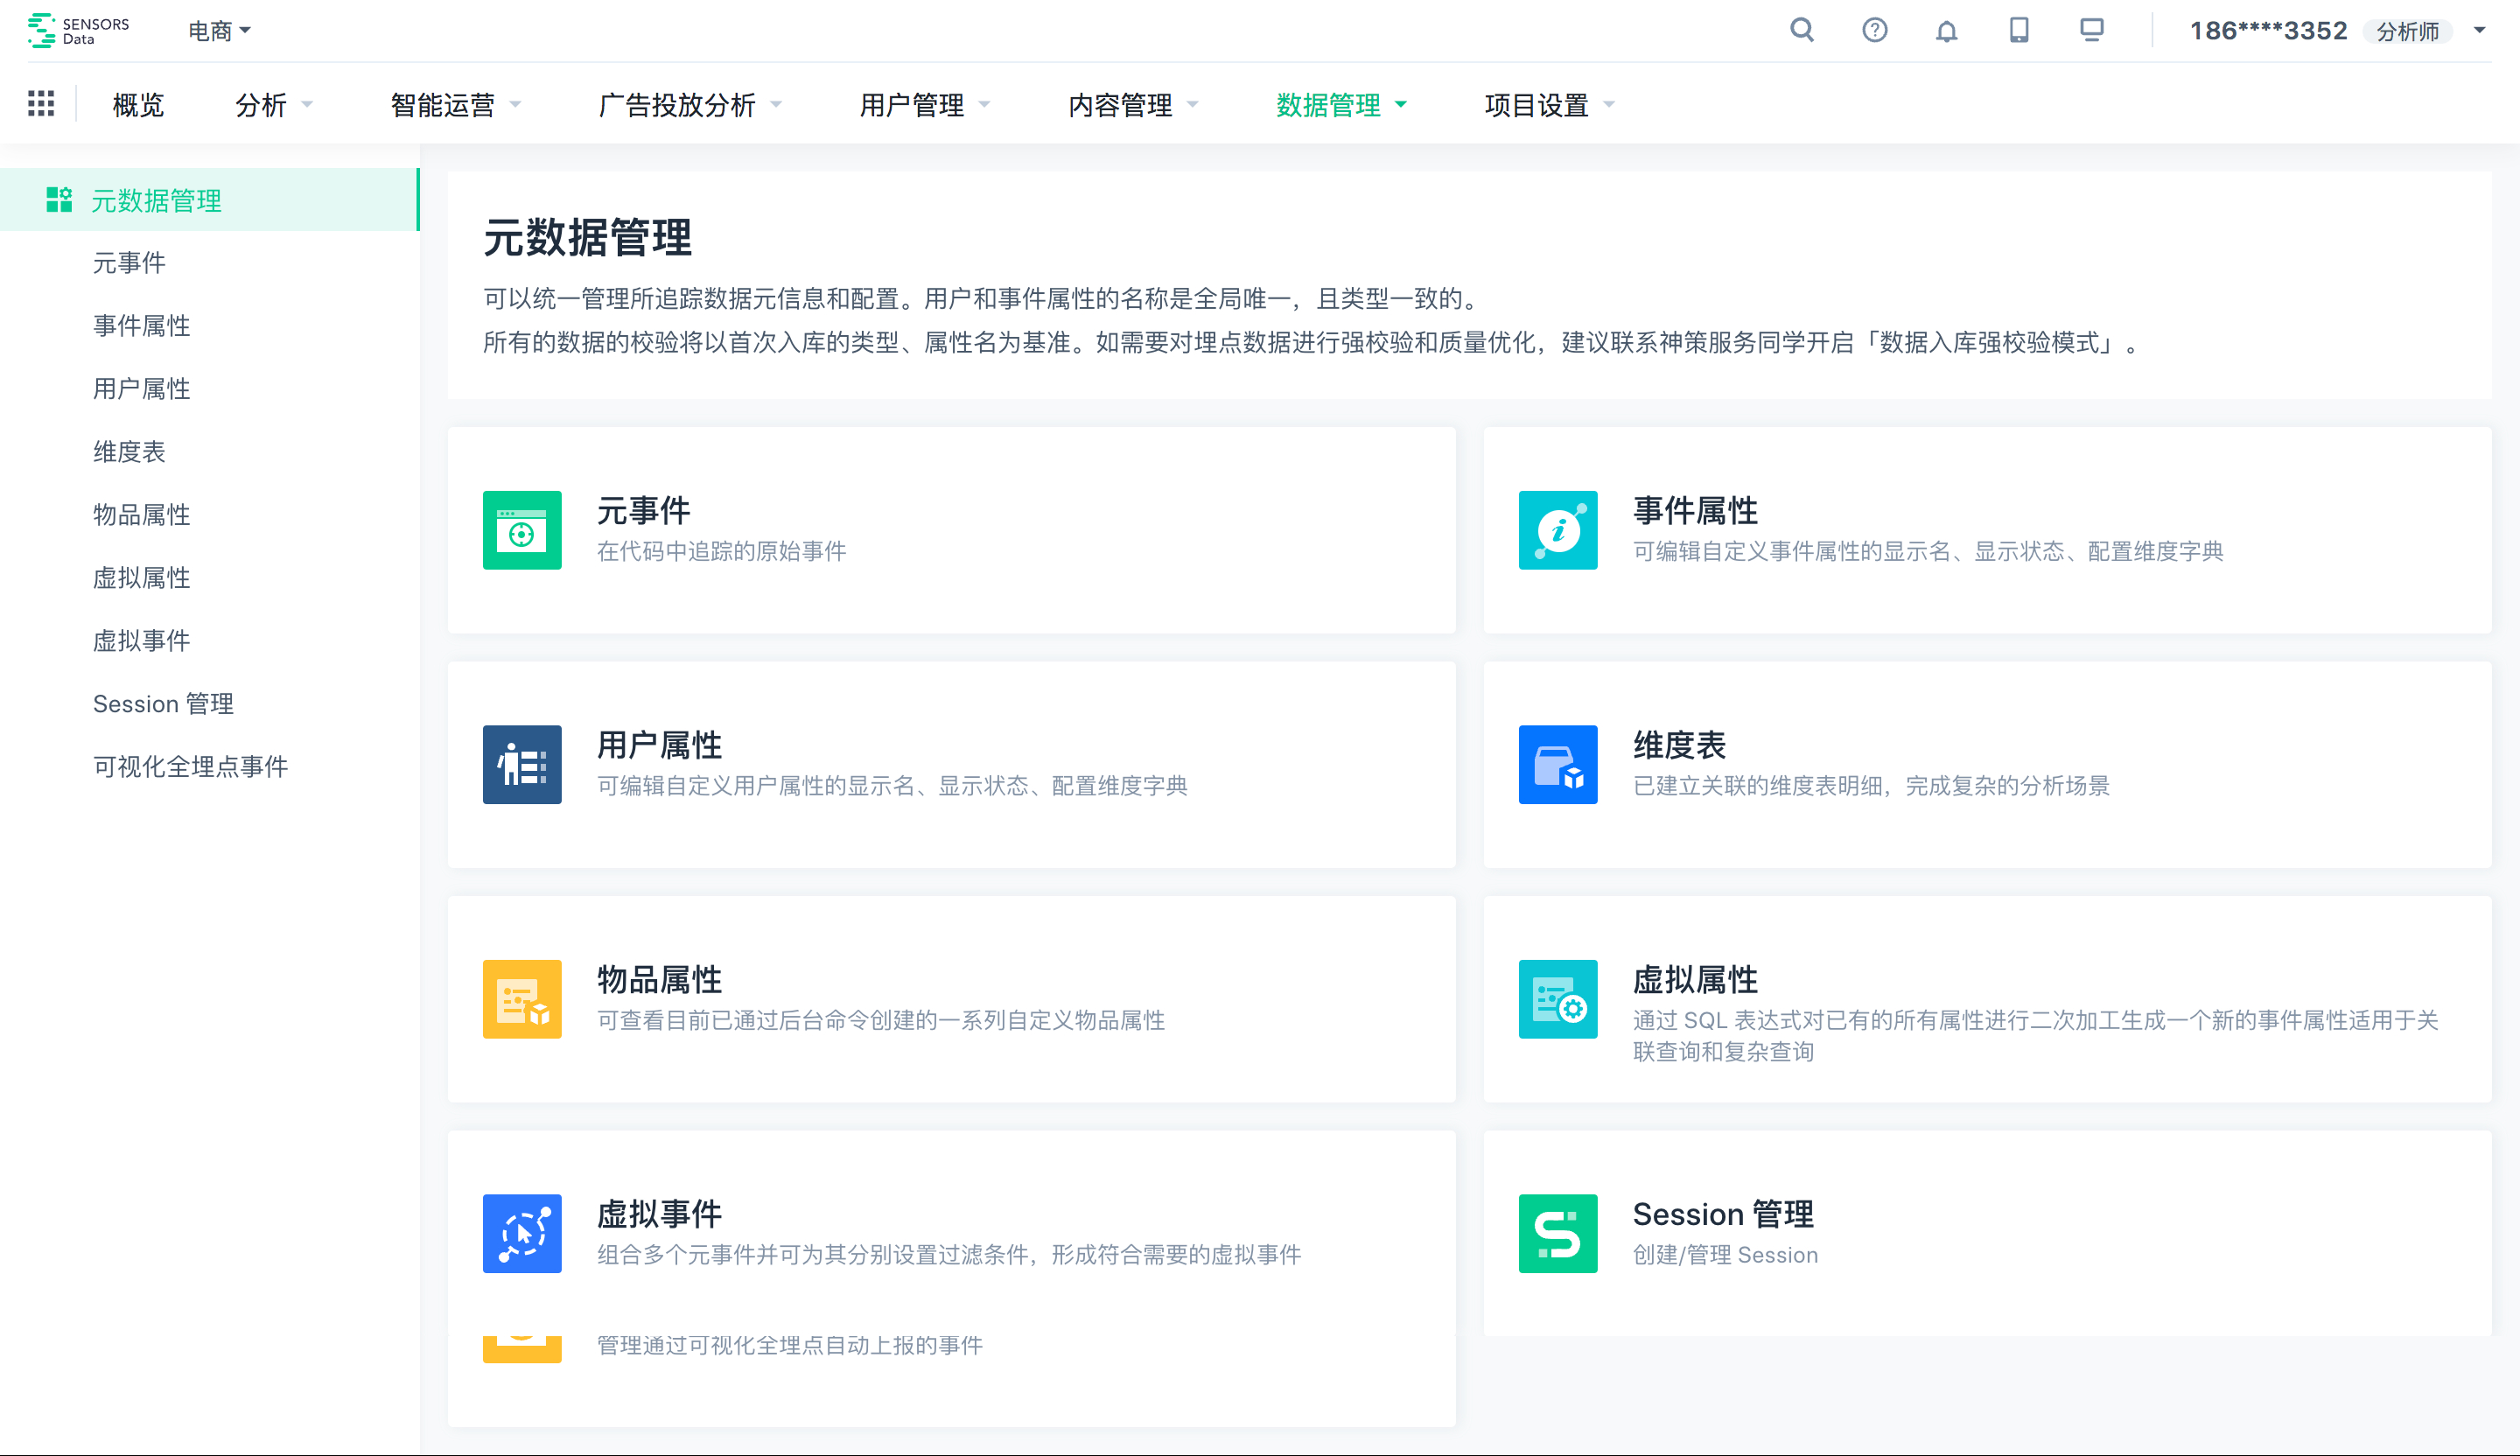Click the 元数据管理 page heading
Screen dimensions: 2520x1456
pos(587,238)
